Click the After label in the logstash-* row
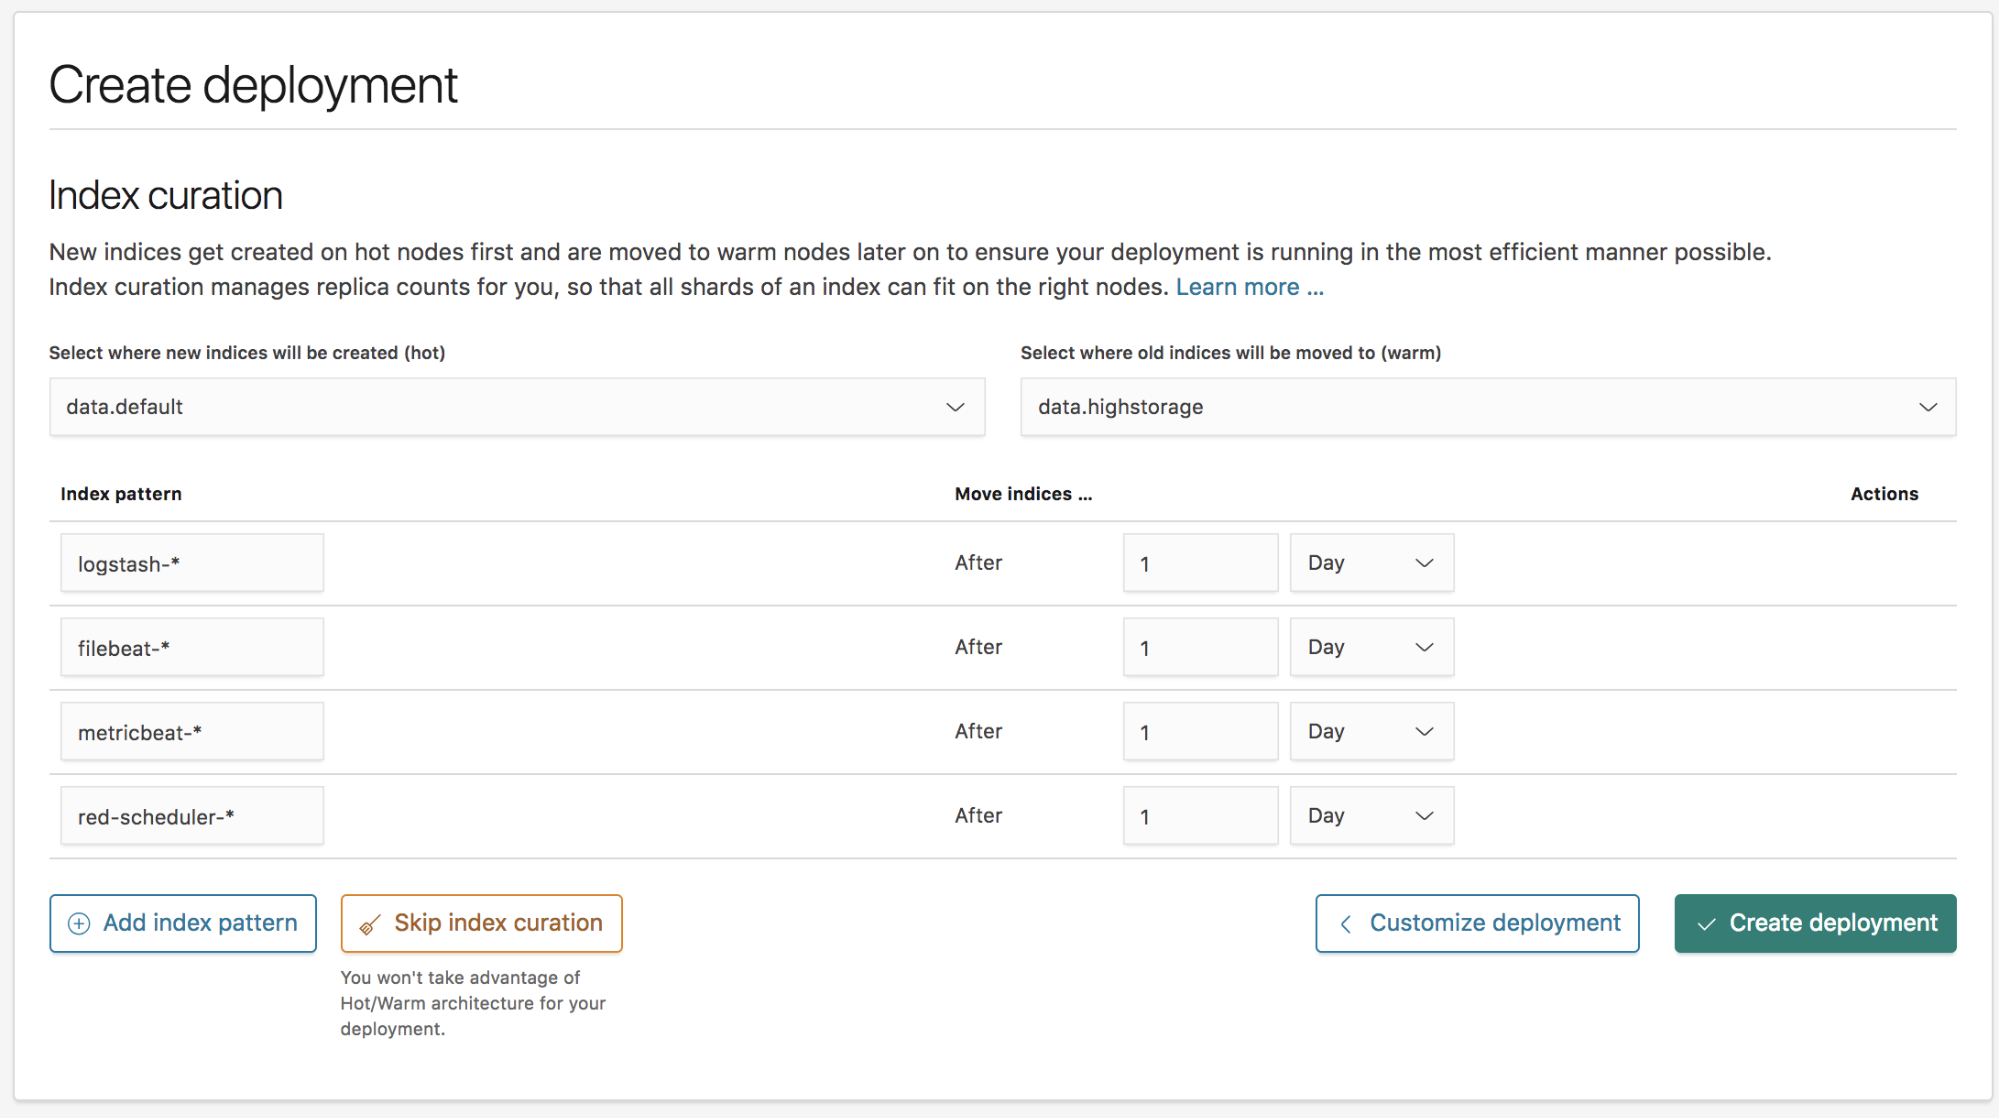This screenshot has height=1118, width=1999. coord(978,563)
